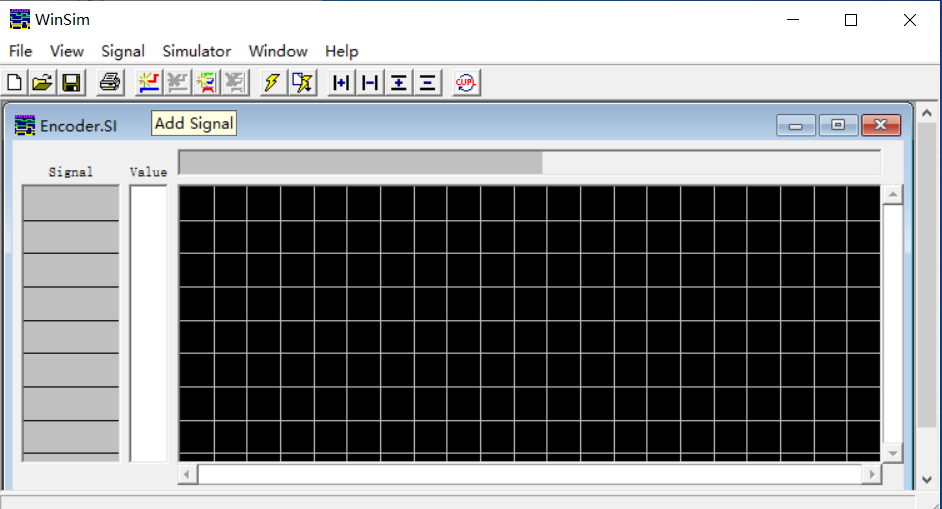Click the waveform vertical scrollbar up arrow

point(893,194)
